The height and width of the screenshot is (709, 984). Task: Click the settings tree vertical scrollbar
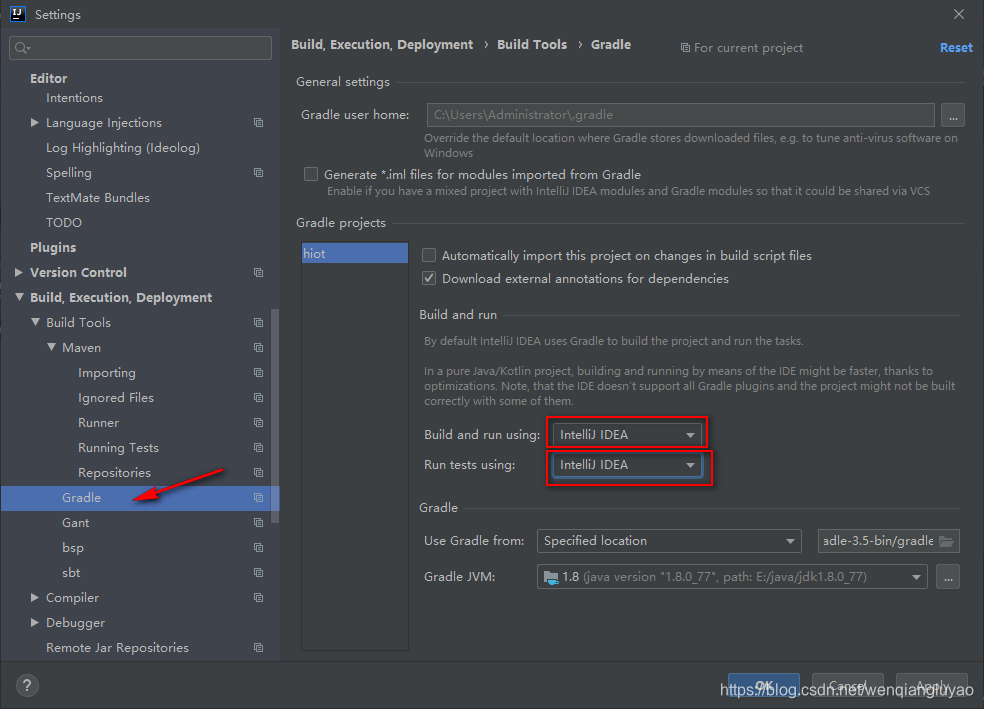coord(275,416)
